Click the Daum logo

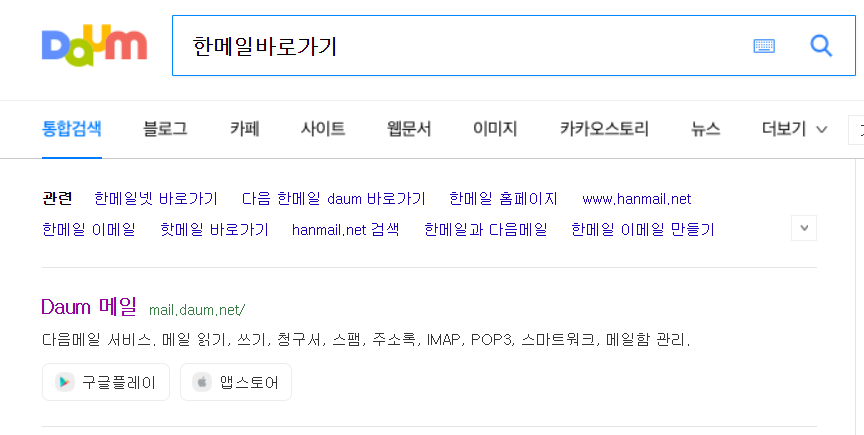coord(94,45)
